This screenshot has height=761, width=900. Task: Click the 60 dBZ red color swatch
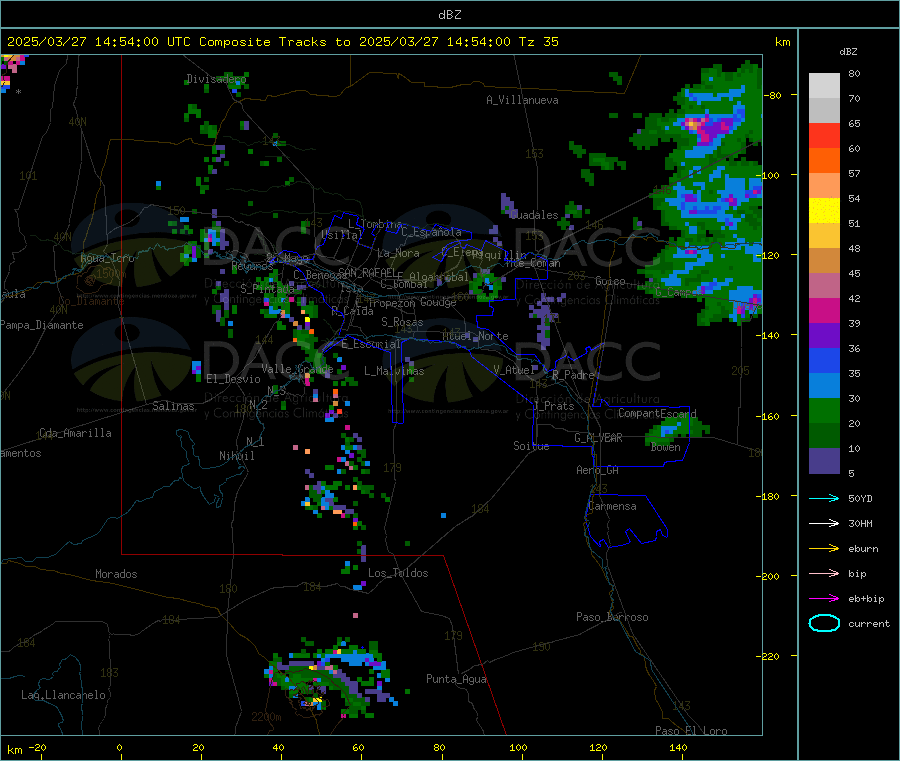pos(824,135)
